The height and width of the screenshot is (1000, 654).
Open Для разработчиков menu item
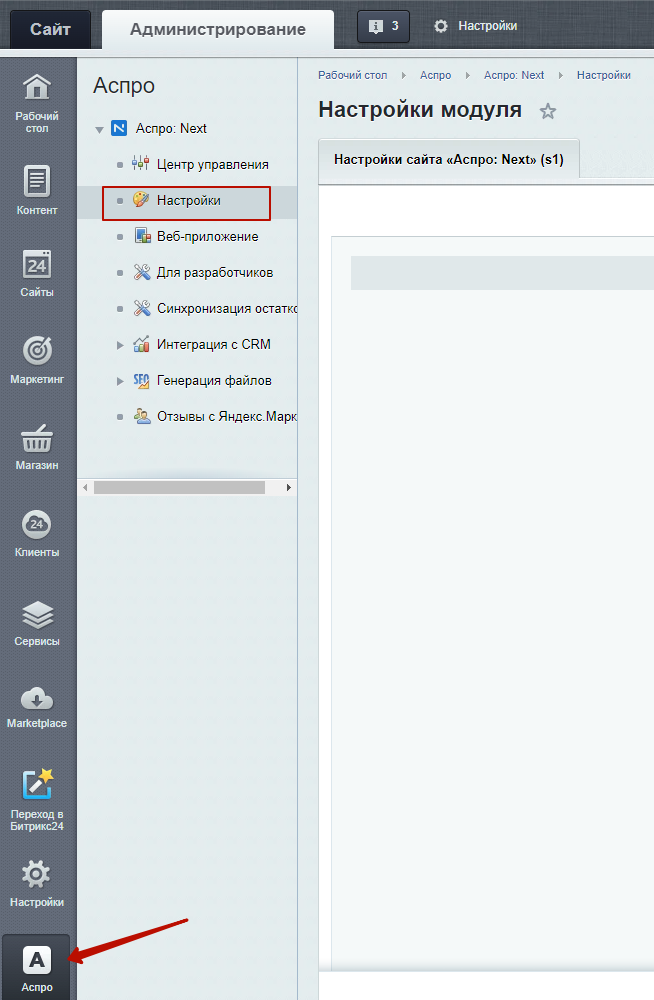pos(215,272)
